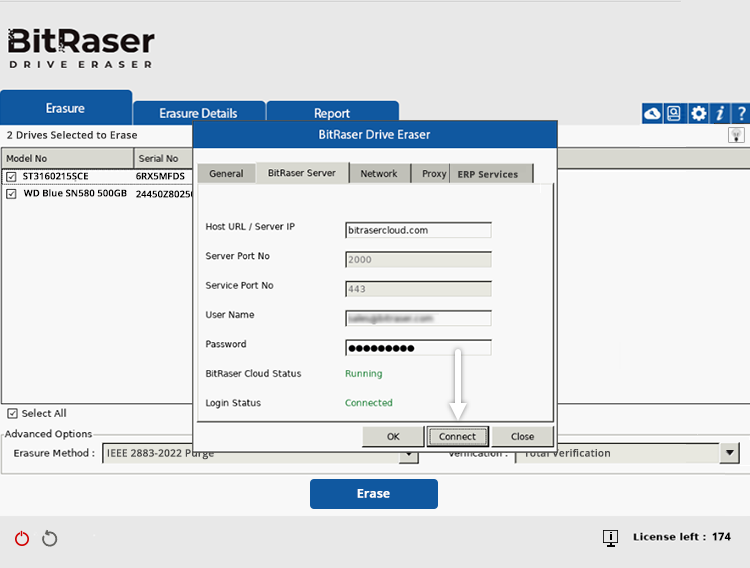
Task: Open settings via the gear icon
Action: coord(698,114)
